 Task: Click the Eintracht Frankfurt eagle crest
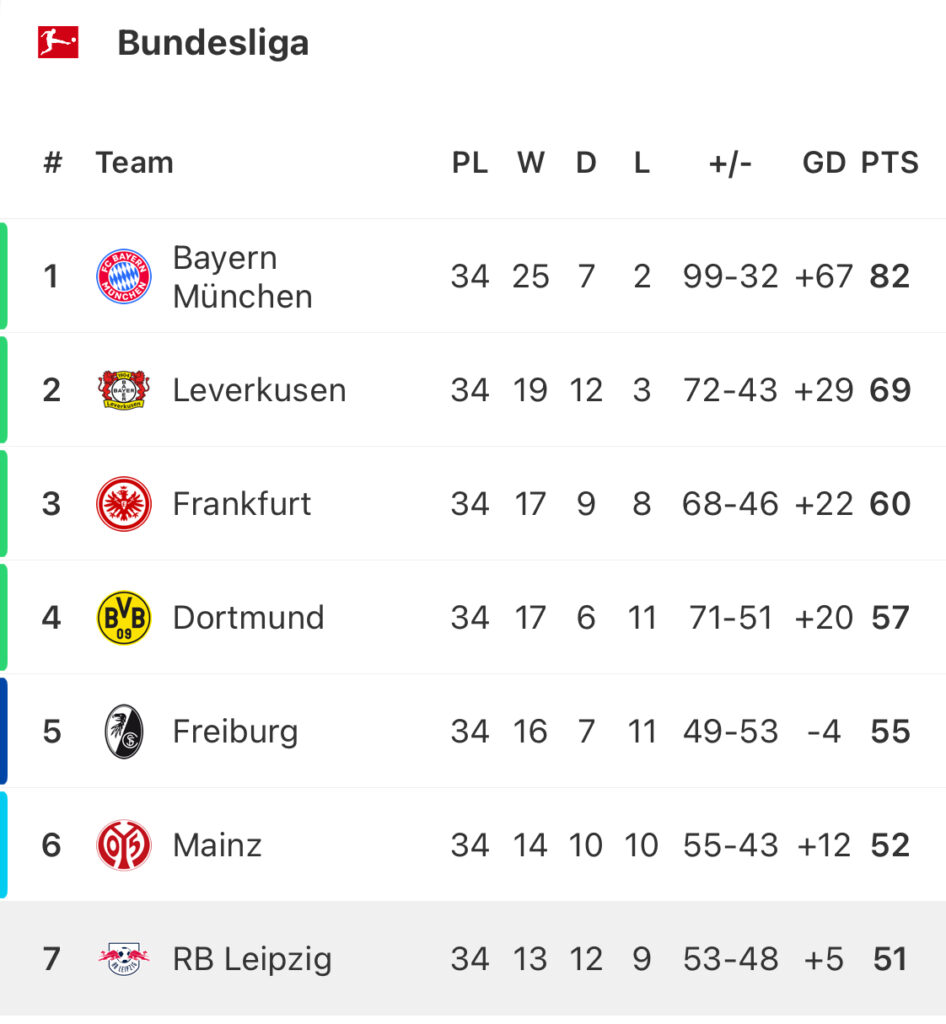pyautogui.click(x=124, y=504)
